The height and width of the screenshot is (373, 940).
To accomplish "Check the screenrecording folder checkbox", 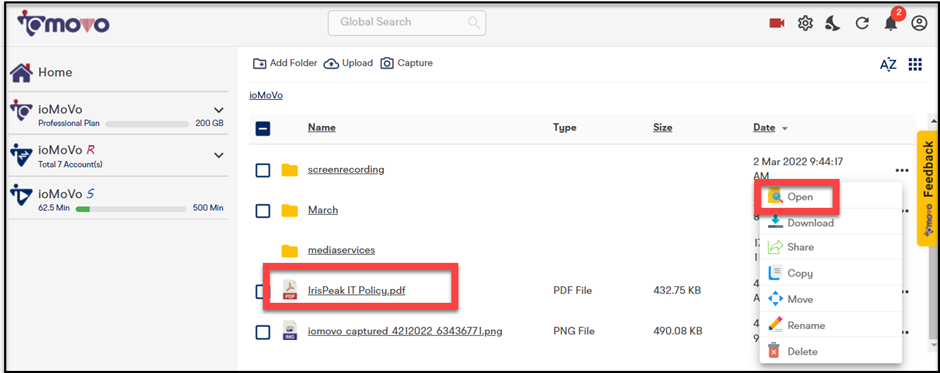I will click(x=263, y=170).
